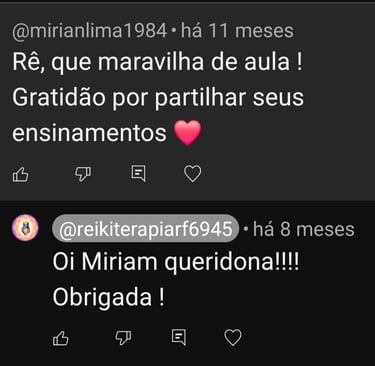Click the word 'maravilha' in the comment
This screenshot has width=375, height=366.
click(x=151, y=62)
